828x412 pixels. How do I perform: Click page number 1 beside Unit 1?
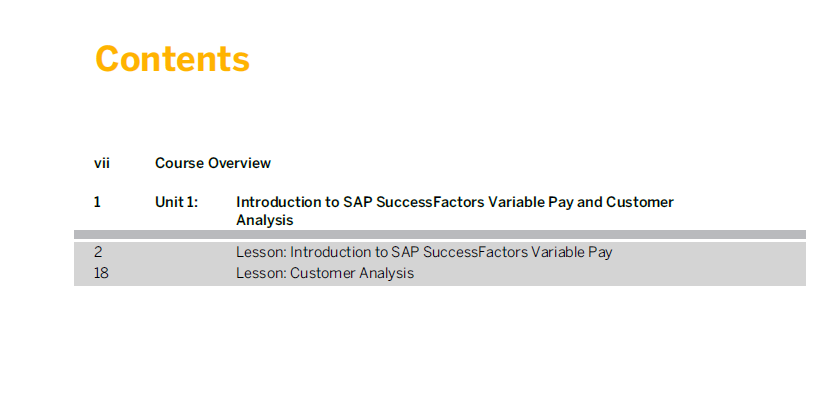point(97,202)
